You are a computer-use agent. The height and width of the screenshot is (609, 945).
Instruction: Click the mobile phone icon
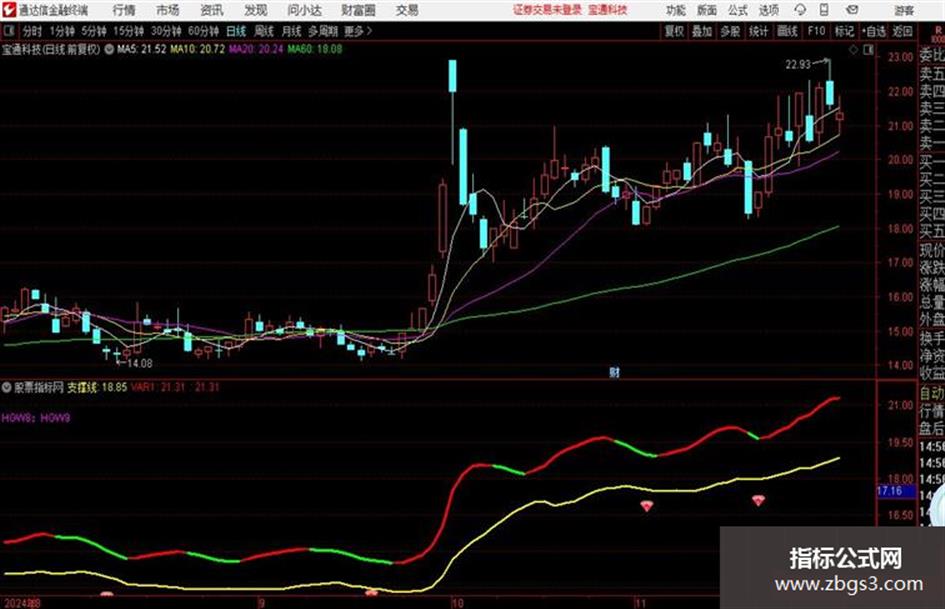click(824, 10)
